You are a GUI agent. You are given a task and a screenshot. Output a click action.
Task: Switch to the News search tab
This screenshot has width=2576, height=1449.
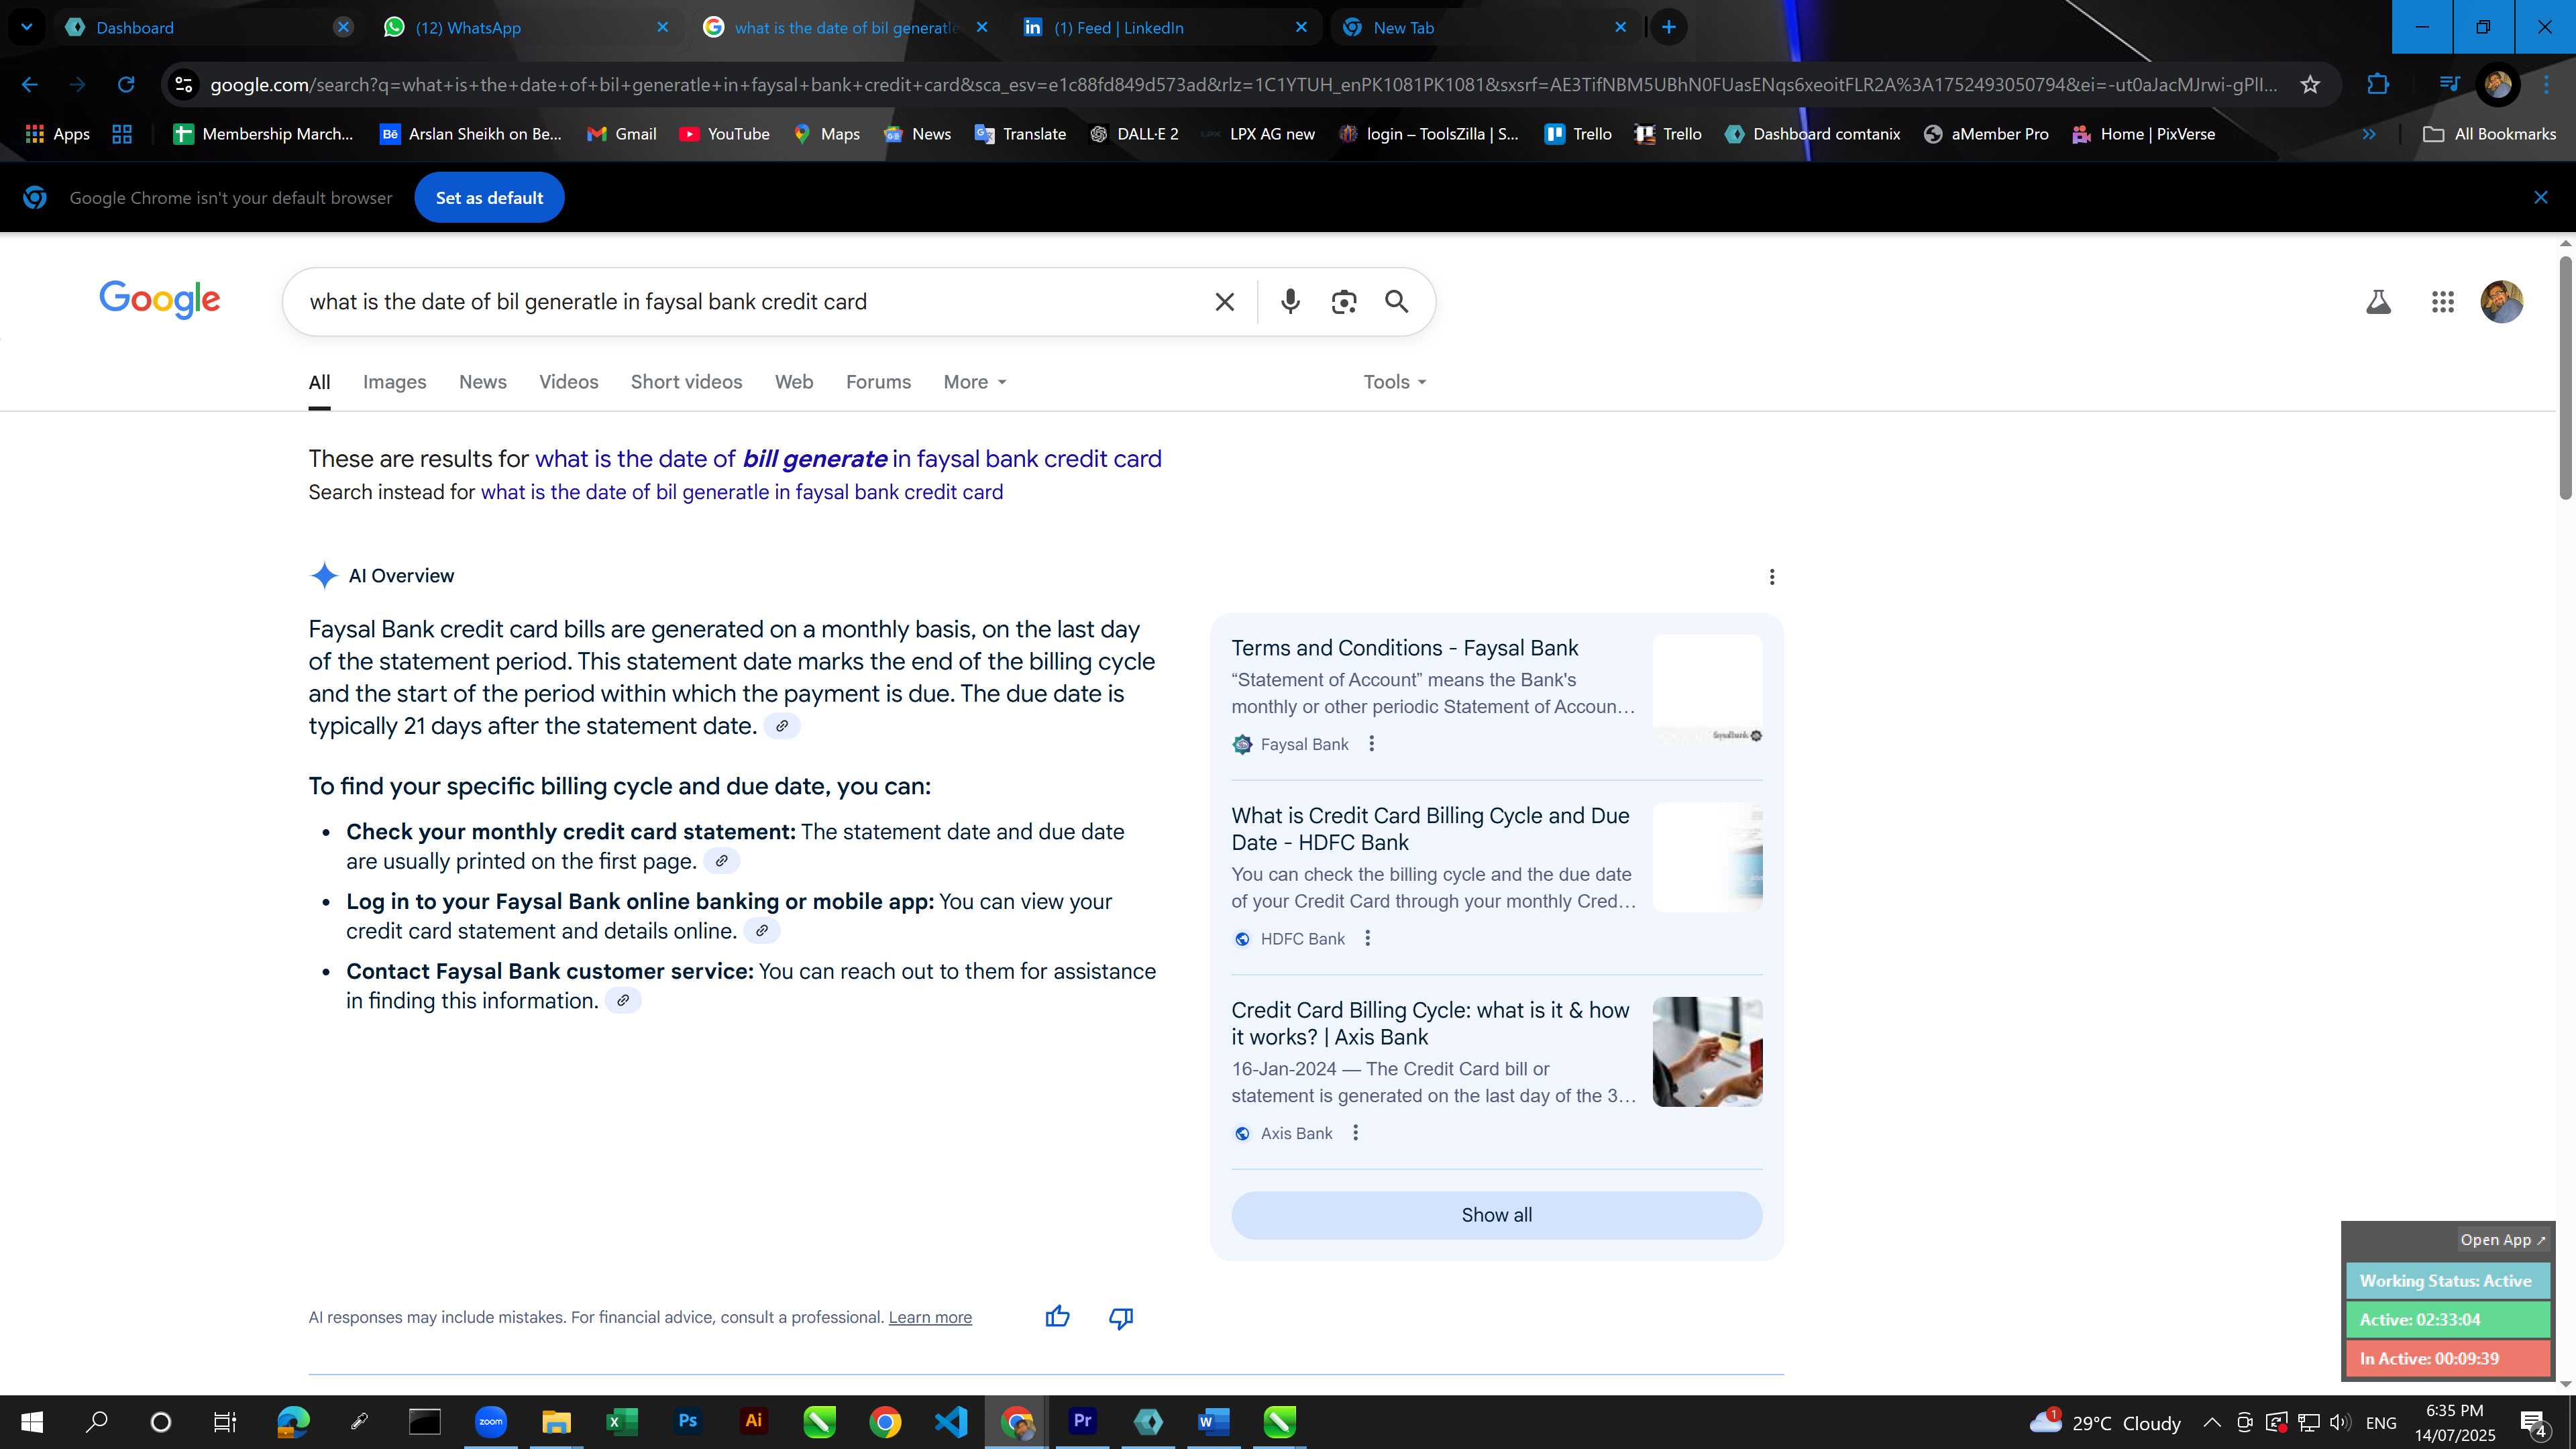(482, 382)
